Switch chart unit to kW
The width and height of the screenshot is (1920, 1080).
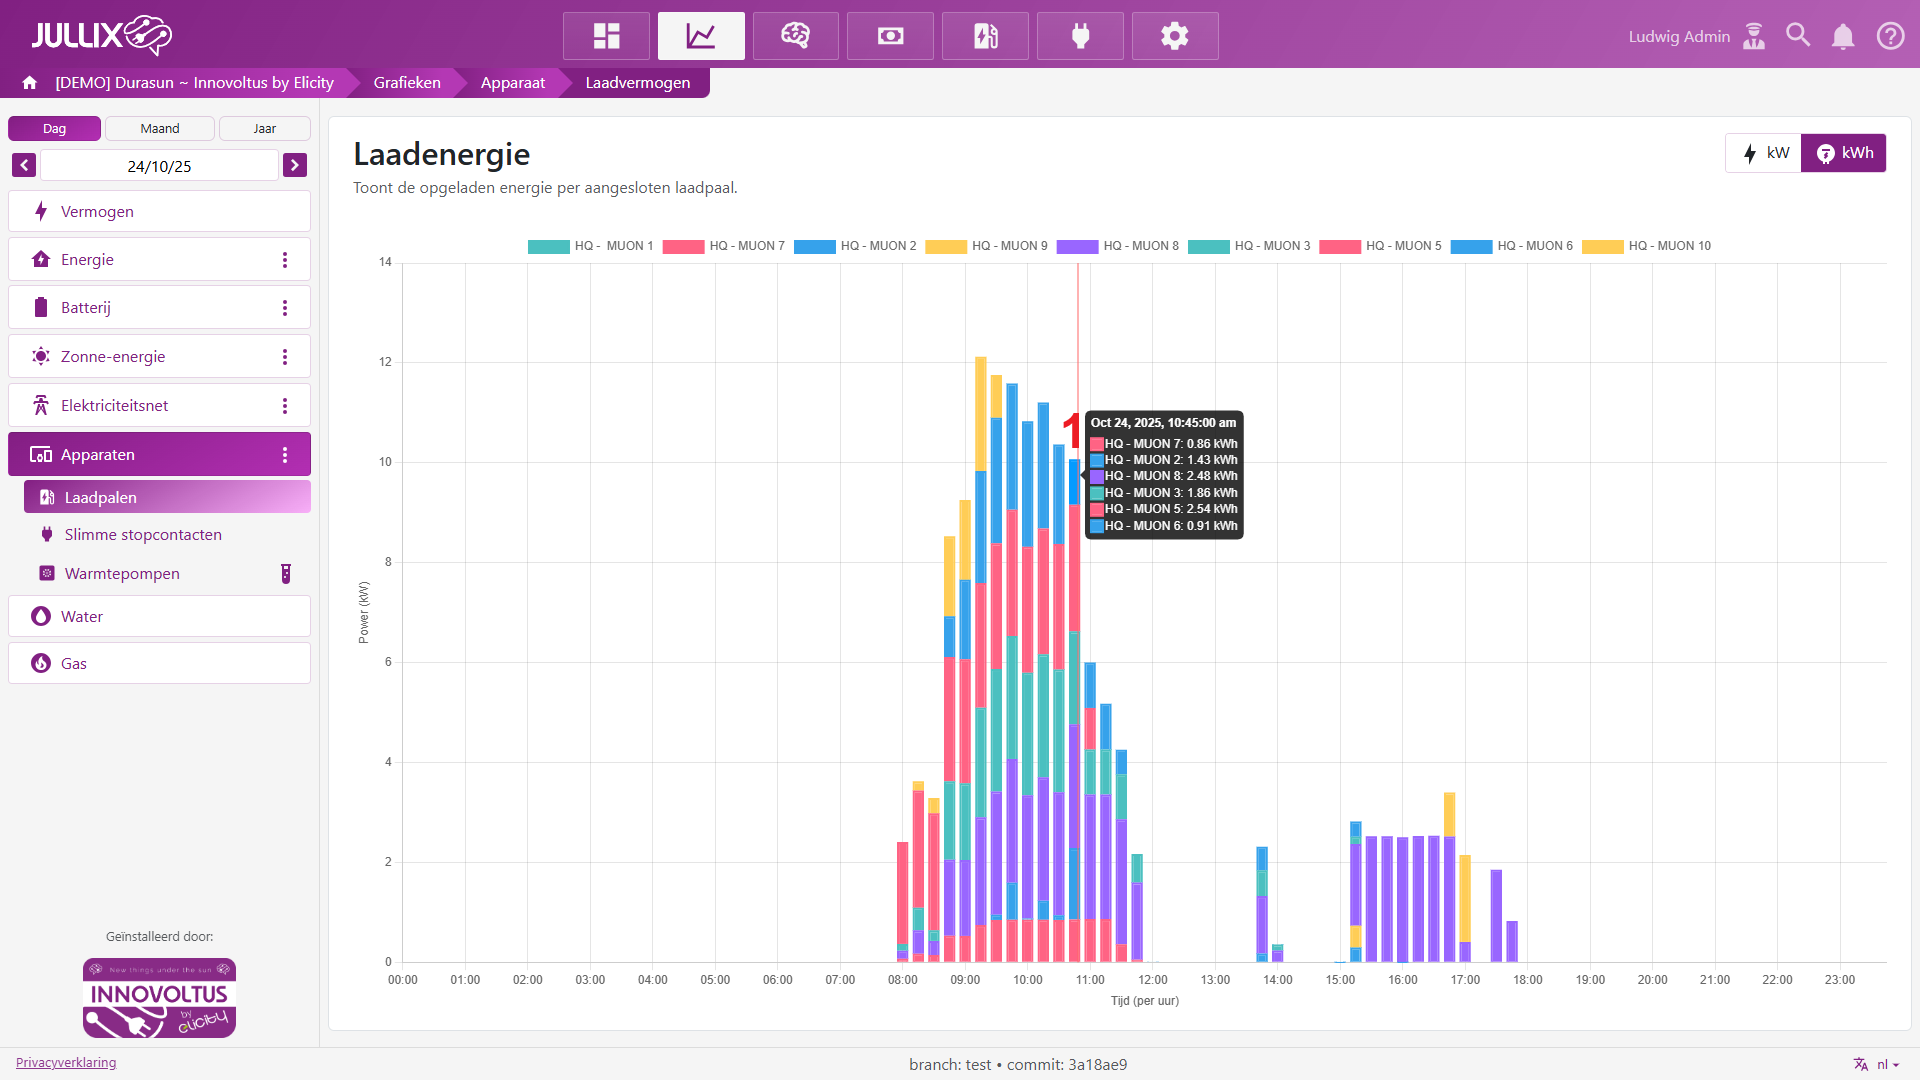point(1765,153)
